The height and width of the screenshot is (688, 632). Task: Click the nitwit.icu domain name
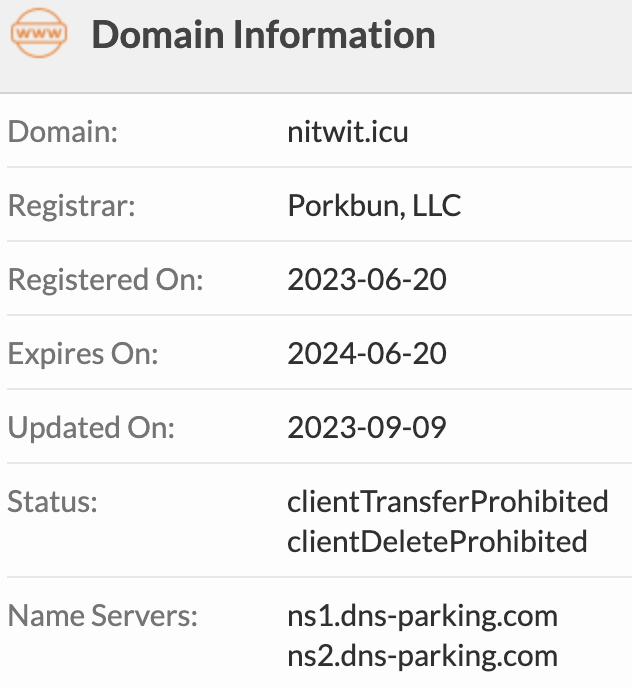[x=347, y=132]
